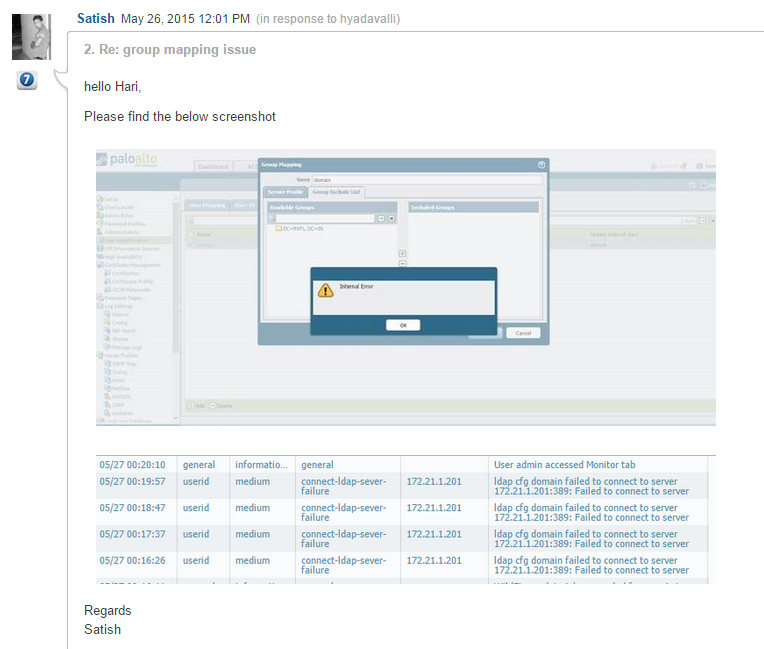The height and width of the screenshot is (649, 764).
Task: Open Satish's profile from author name
Action: tap(96, 19)
